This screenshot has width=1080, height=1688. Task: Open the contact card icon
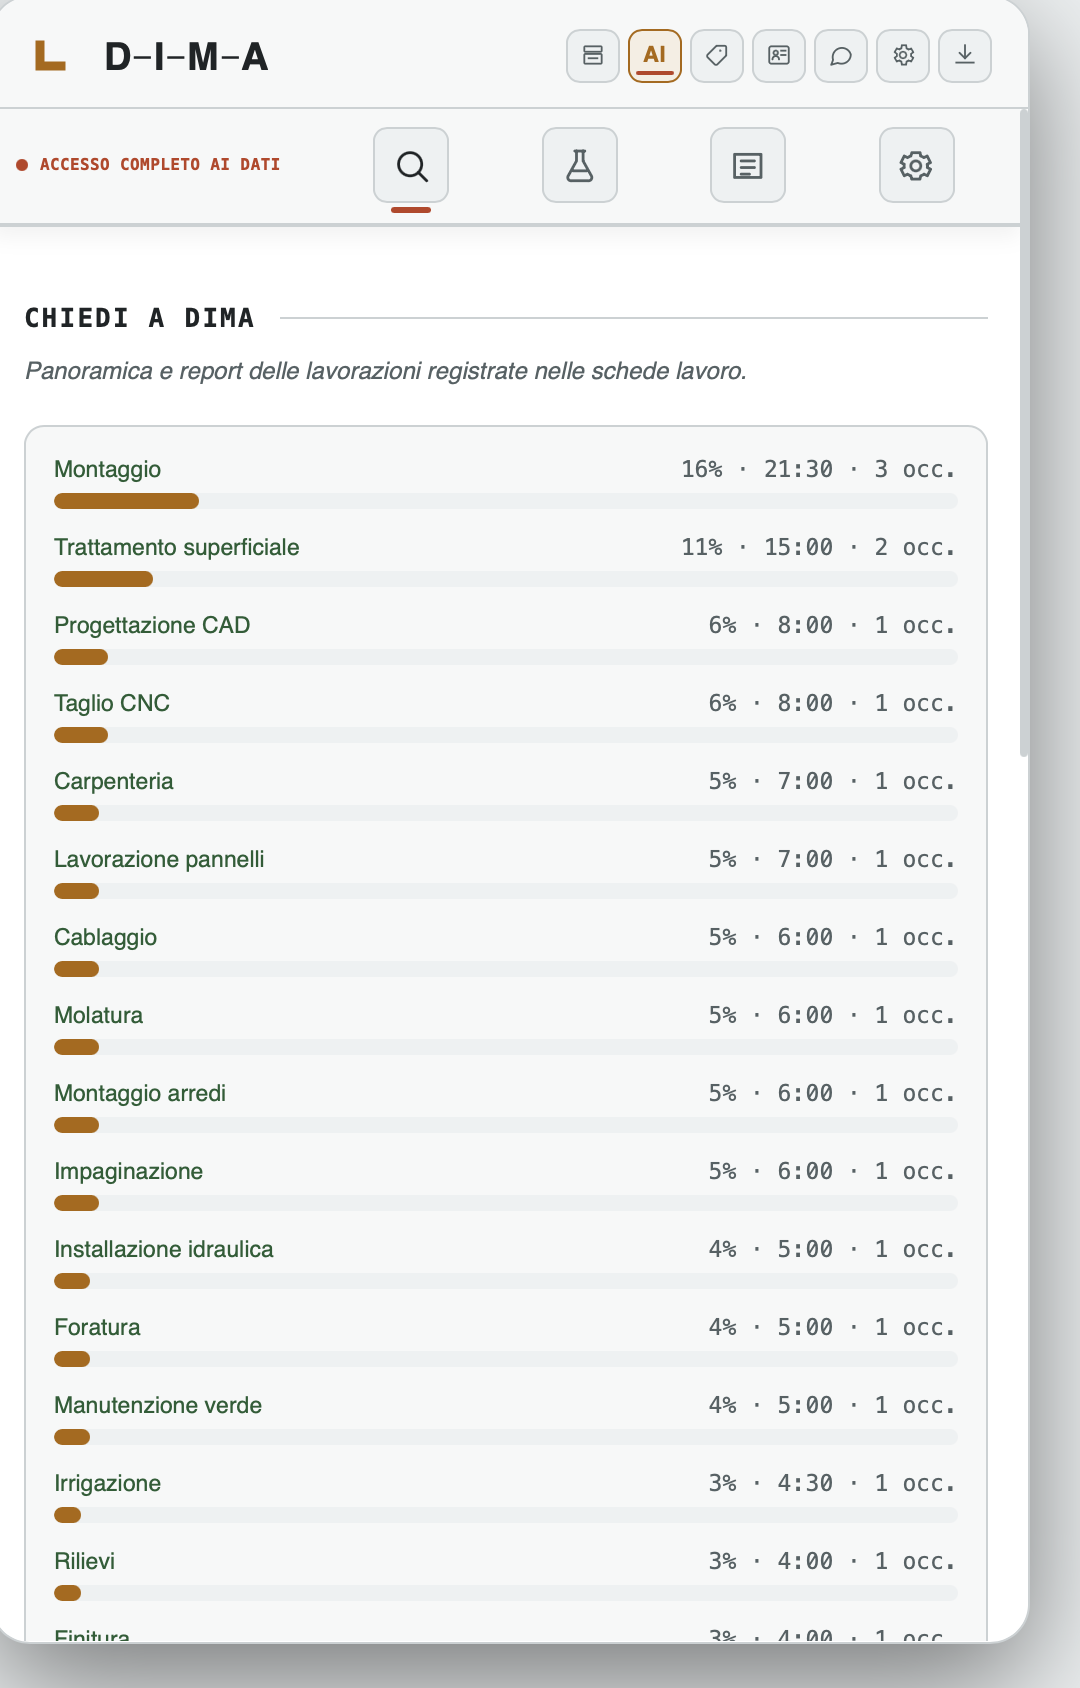tap(779, 56)
